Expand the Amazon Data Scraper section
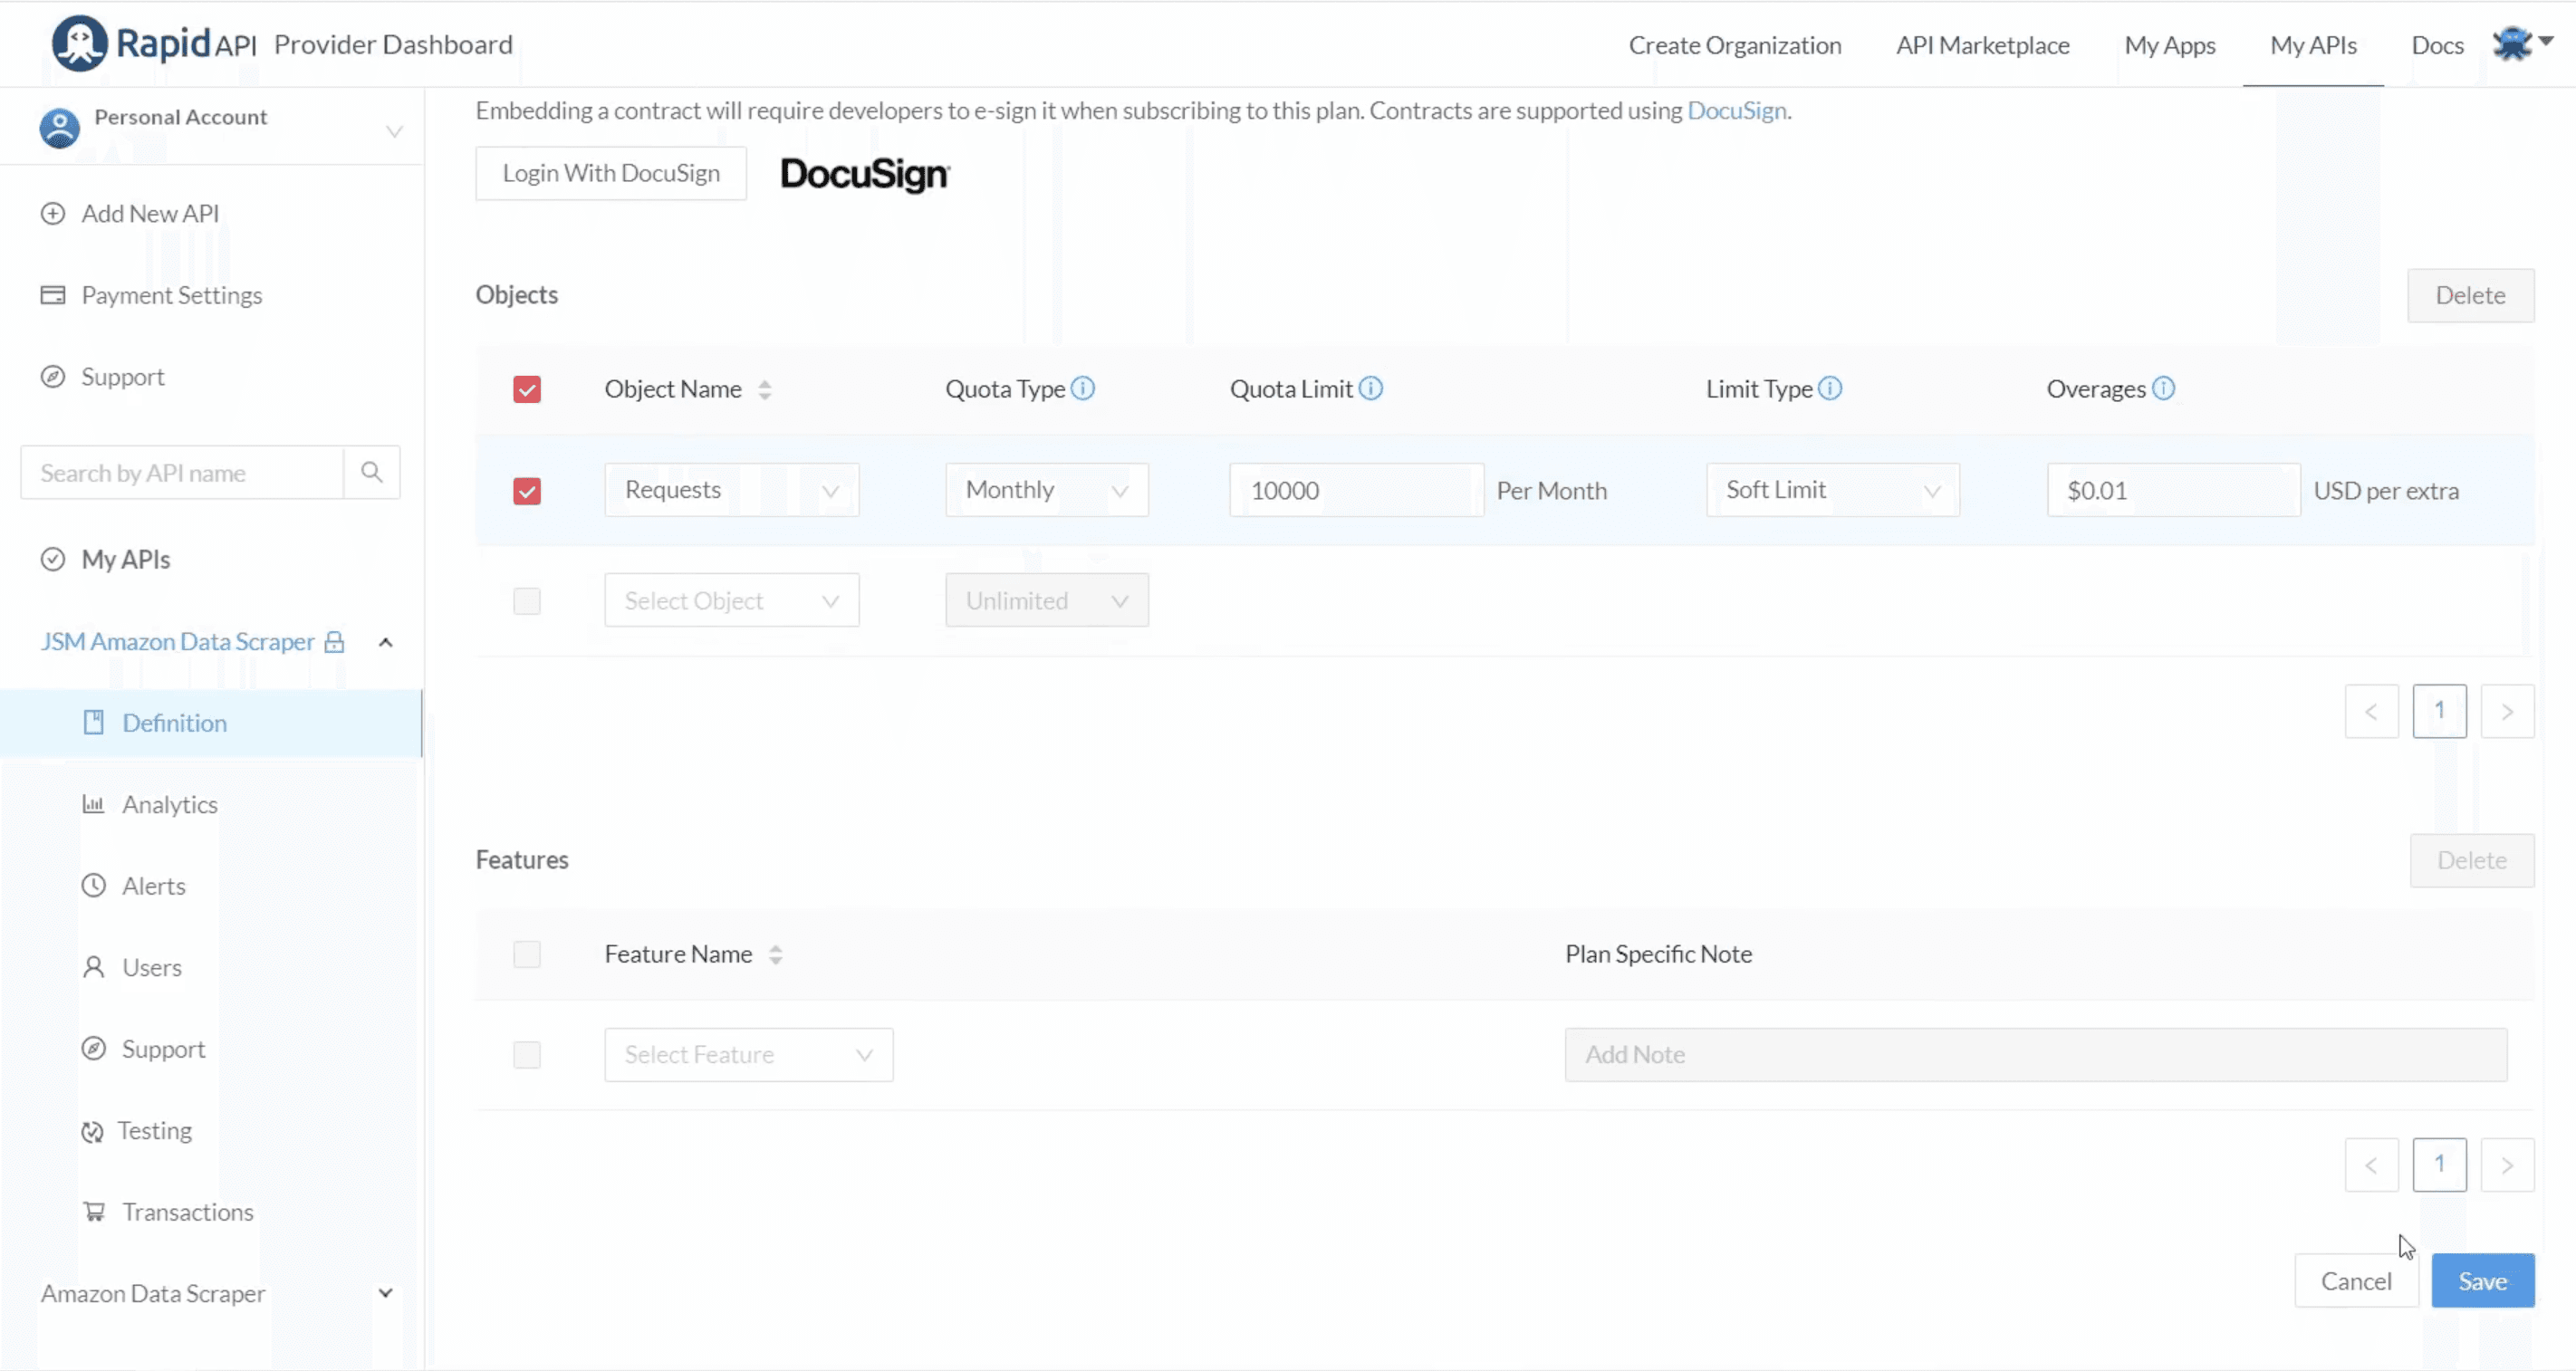Image resolution: width=2576 pixels, height=1371 pixels. 386,1293
